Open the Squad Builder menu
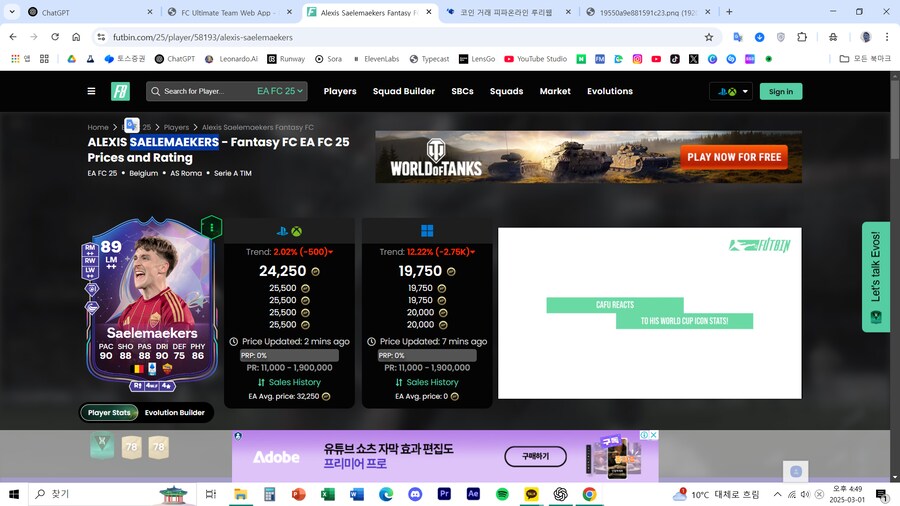This screenshot has height=506, width=900. (x=404, y=91)
